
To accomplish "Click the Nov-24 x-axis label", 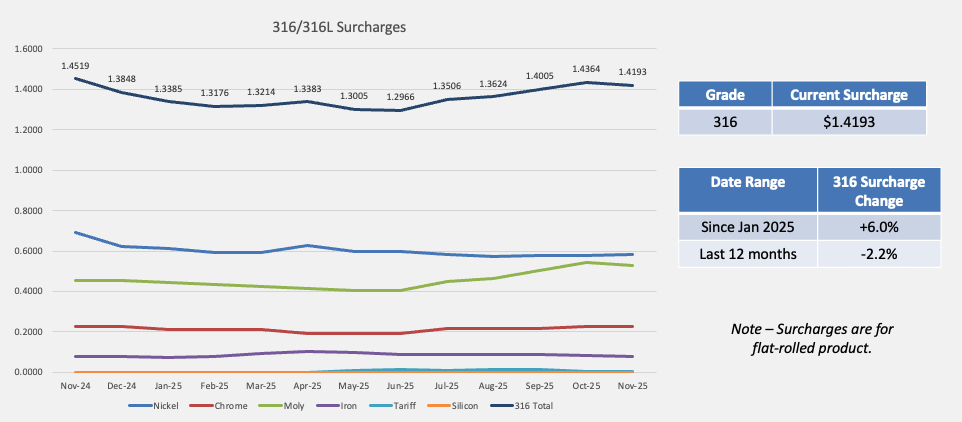I will click(x=75, y=386).
